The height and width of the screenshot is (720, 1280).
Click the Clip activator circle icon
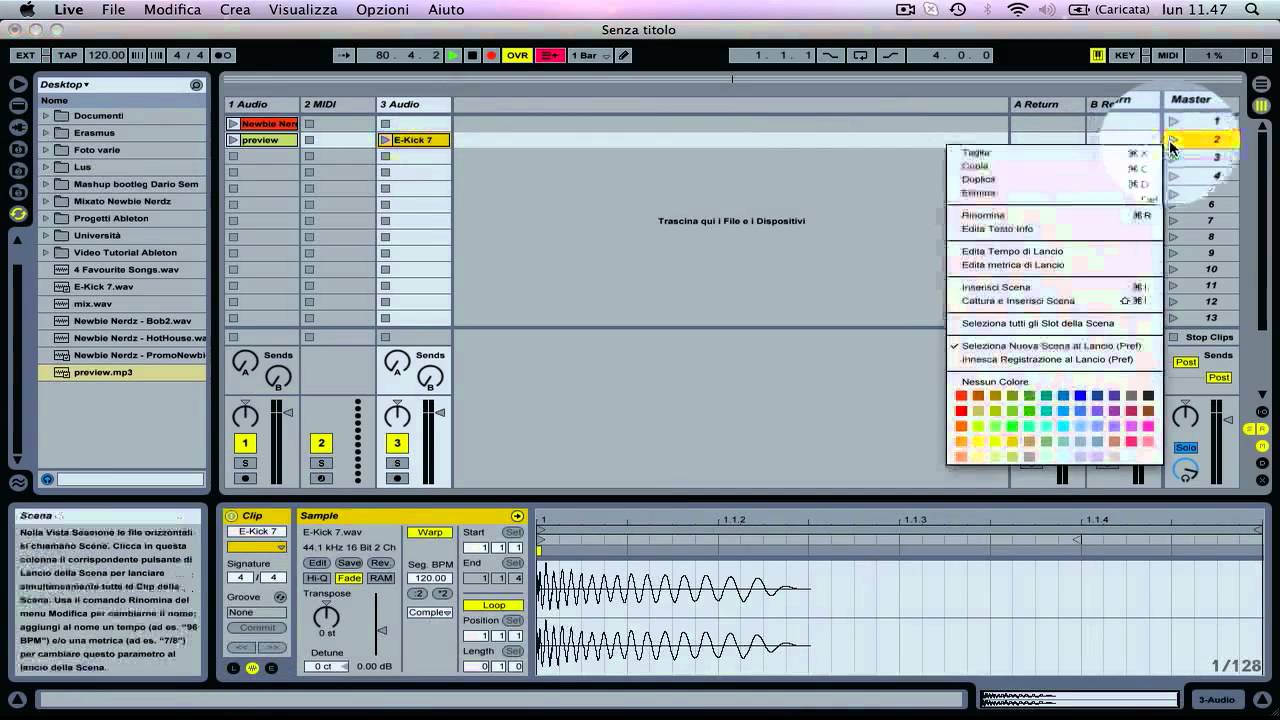click(232, 516)
